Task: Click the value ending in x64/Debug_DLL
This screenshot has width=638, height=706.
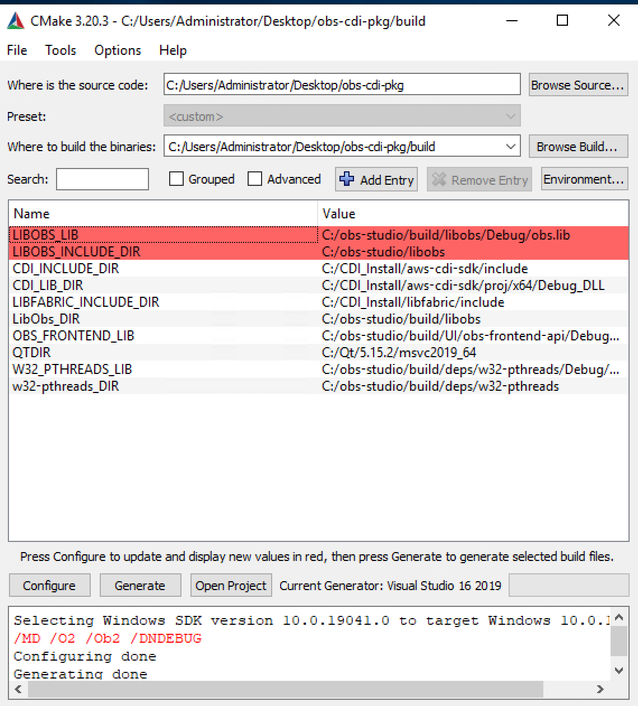Action: (x=463, y=285)
